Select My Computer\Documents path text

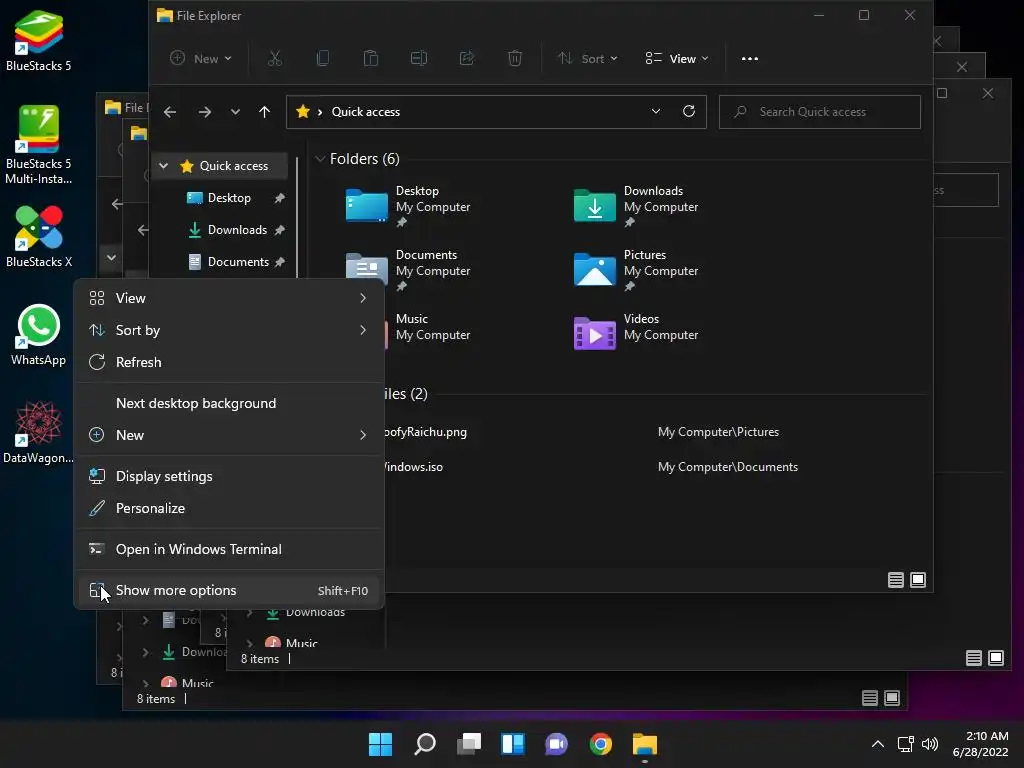(728, 468)
